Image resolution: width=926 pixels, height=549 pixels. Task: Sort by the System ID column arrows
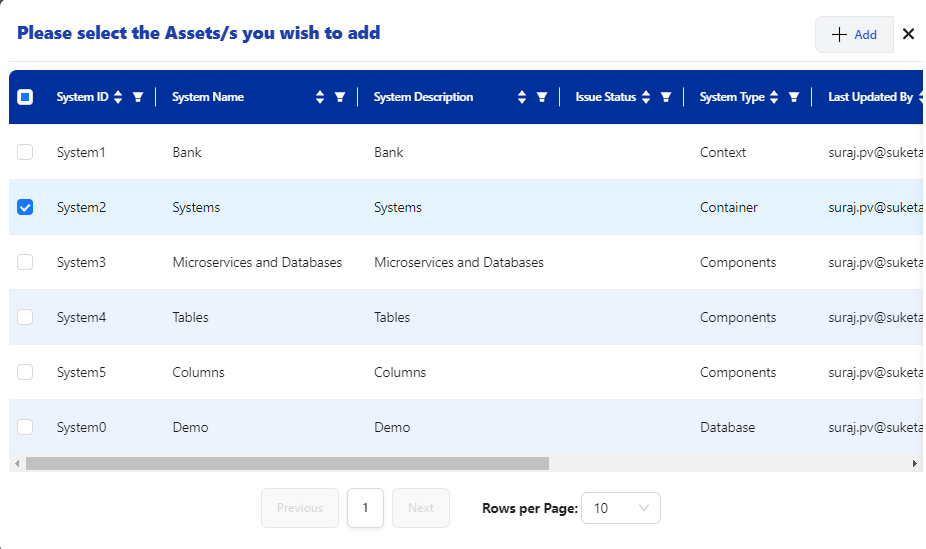[118, 97]
